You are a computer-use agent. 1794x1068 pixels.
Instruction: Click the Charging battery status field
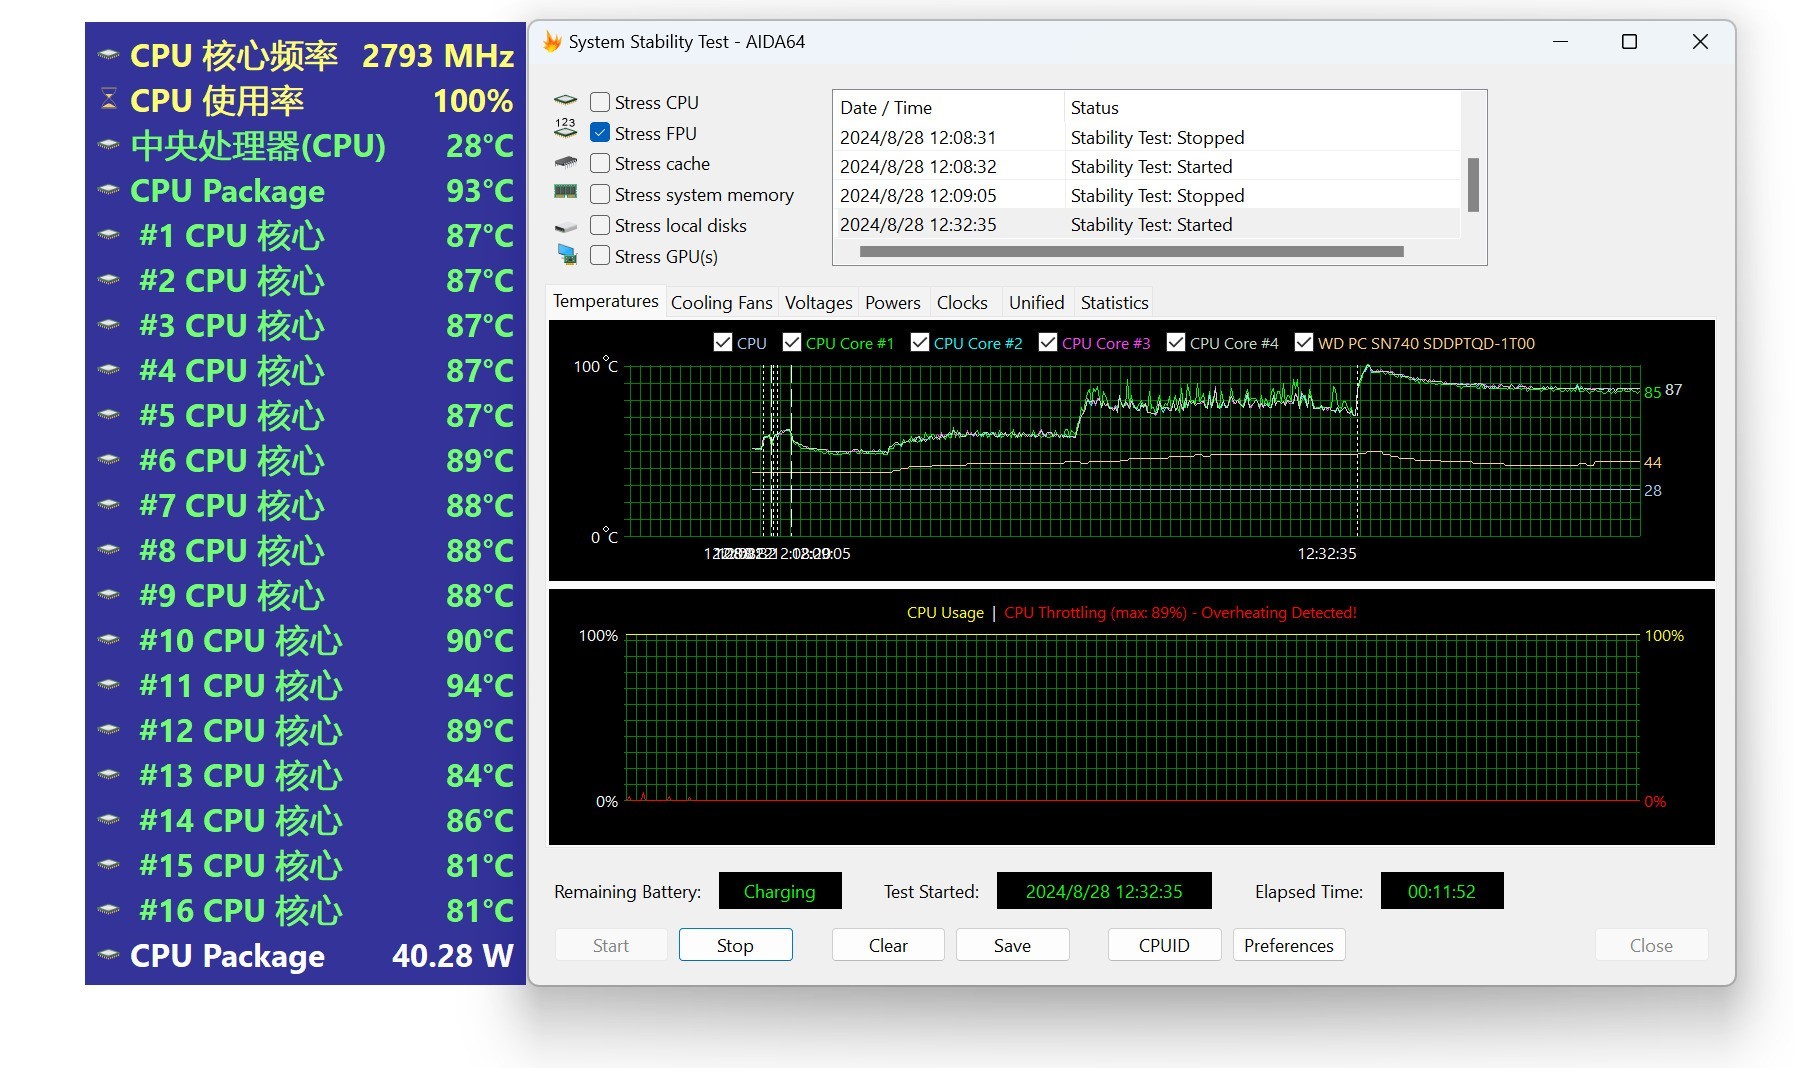click(x=780, y=891)
